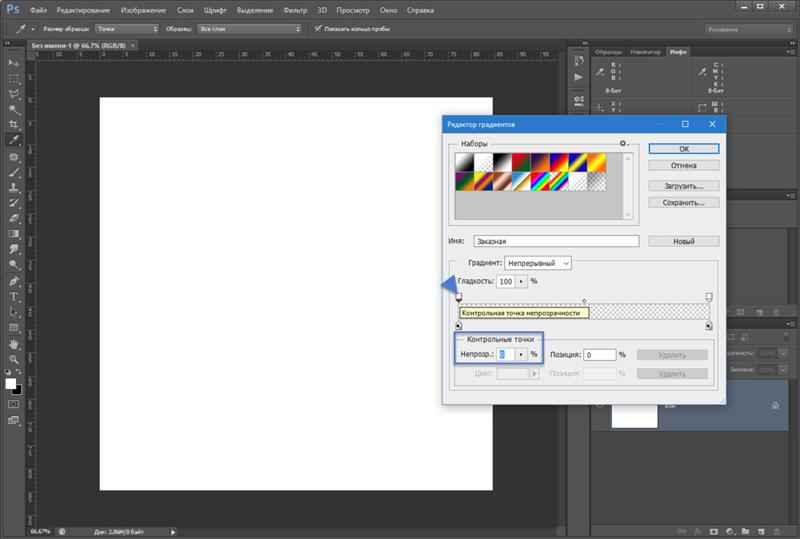Switch to the 'Навигатор' panel tab
800x539 pixels.
[x=647, y=51]
